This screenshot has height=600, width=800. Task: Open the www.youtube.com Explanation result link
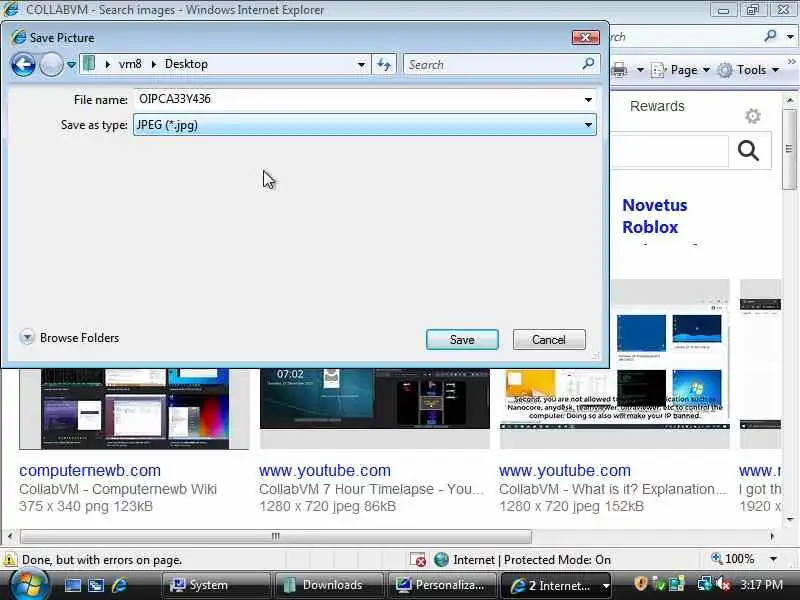[565, 470]
